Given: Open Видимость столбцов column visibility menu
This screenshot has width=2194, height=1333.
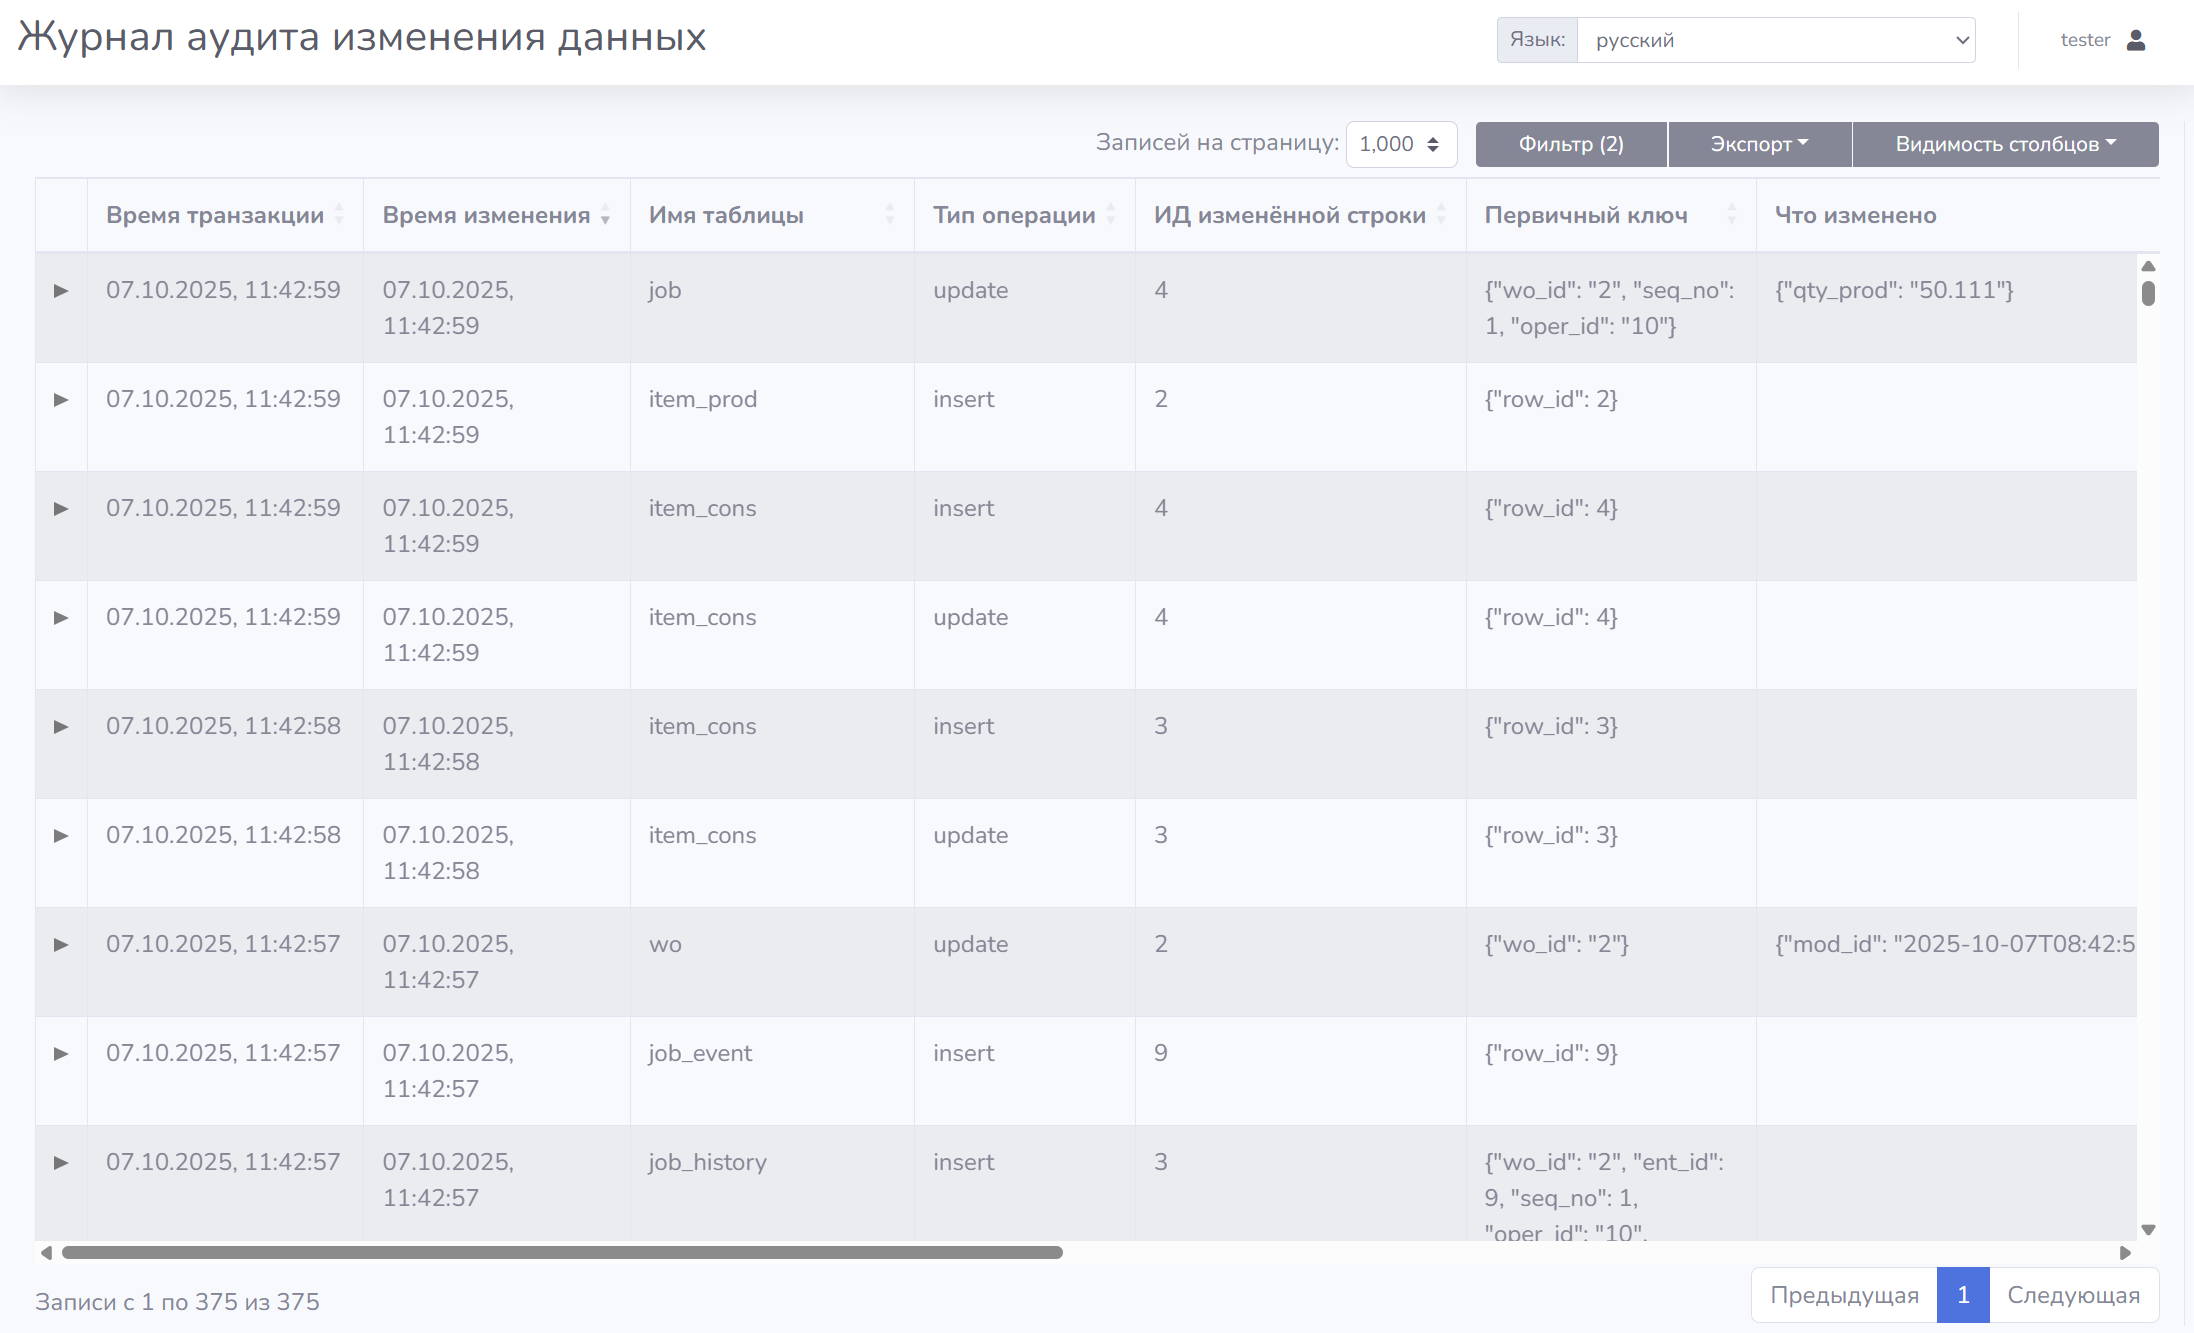Looking at the screenshot, I should click(x=2005, y=144).
